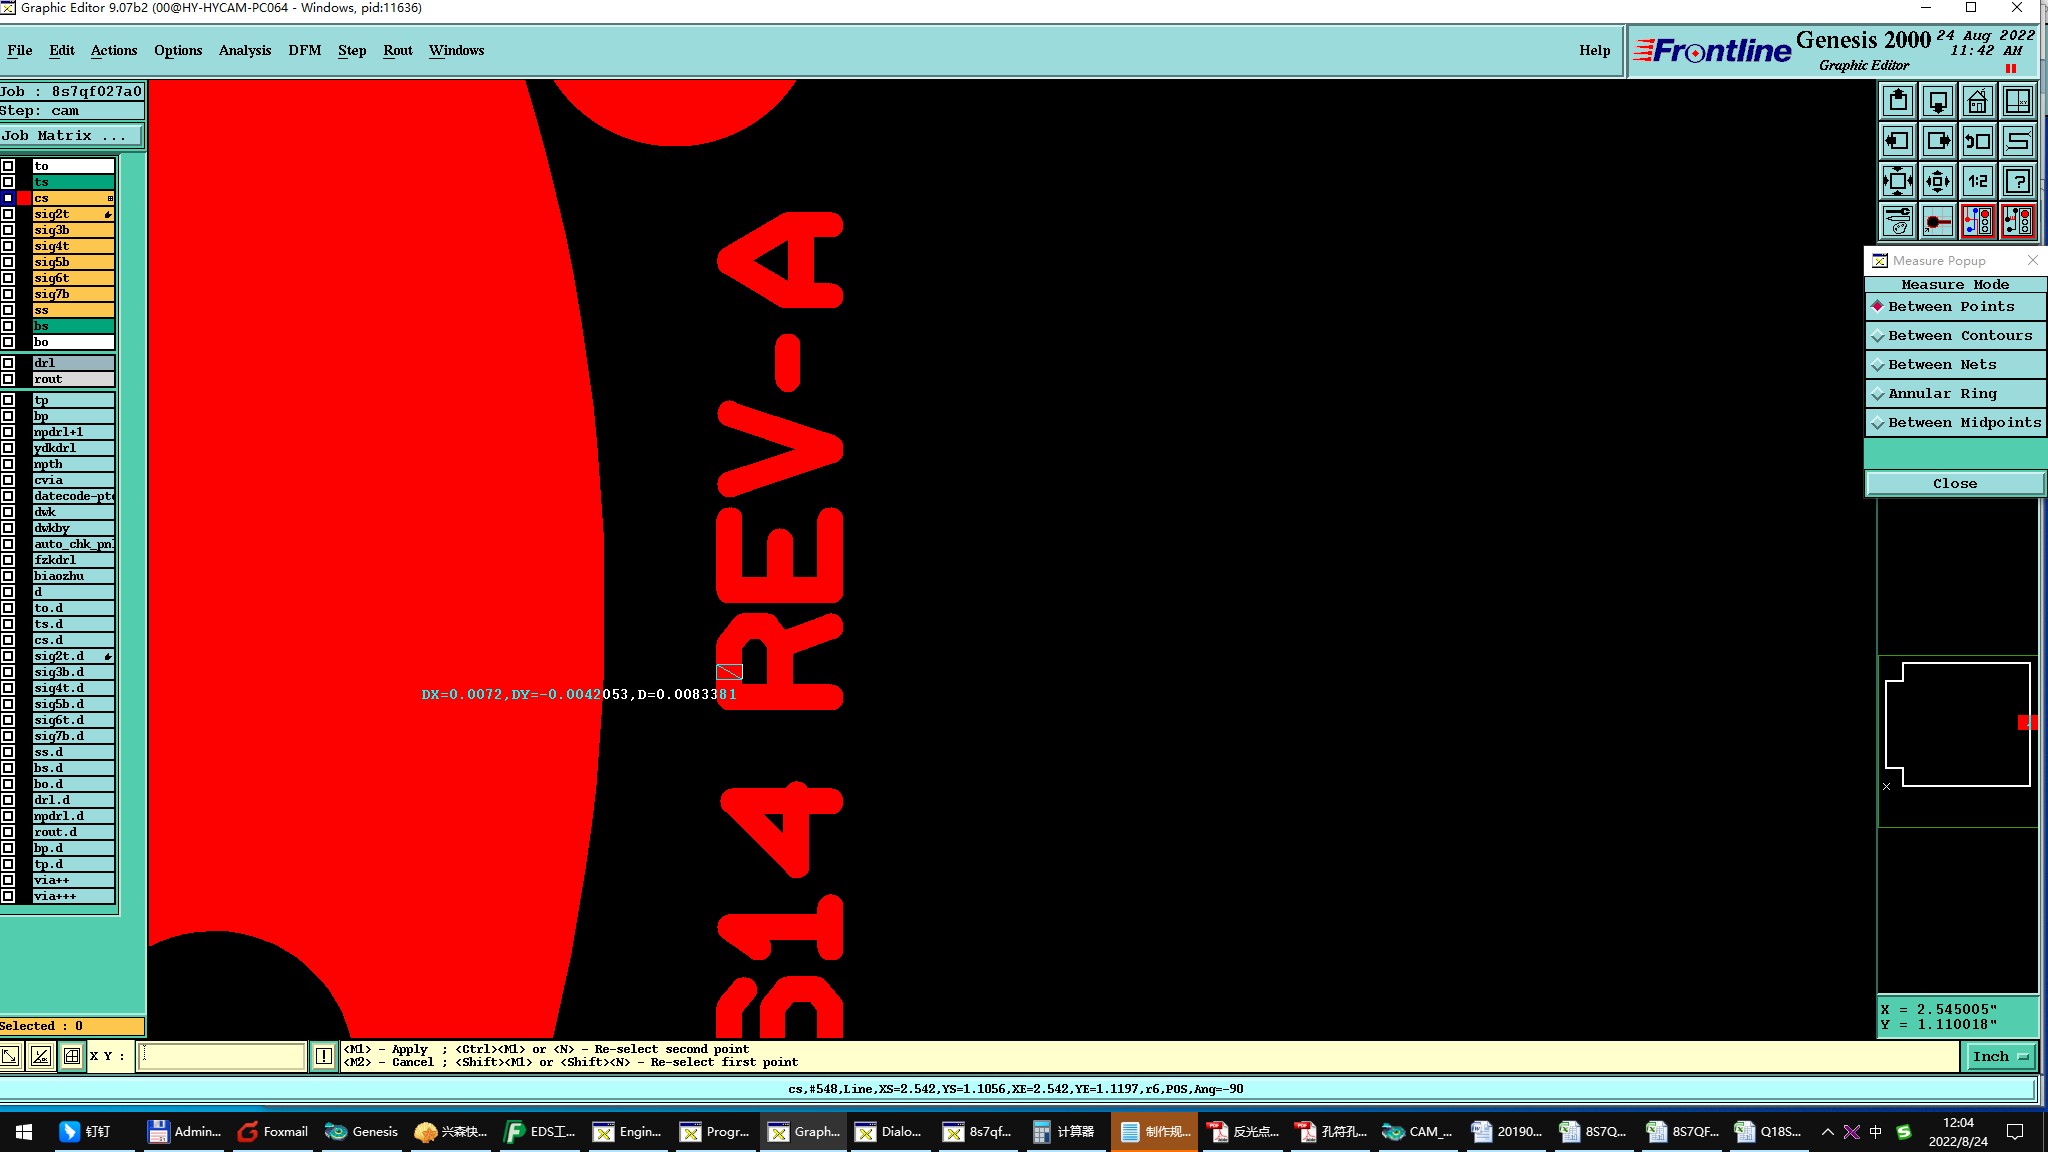Open Foxmail from the taskbar
The image size is (2048, 1152).
point(273,1132)
